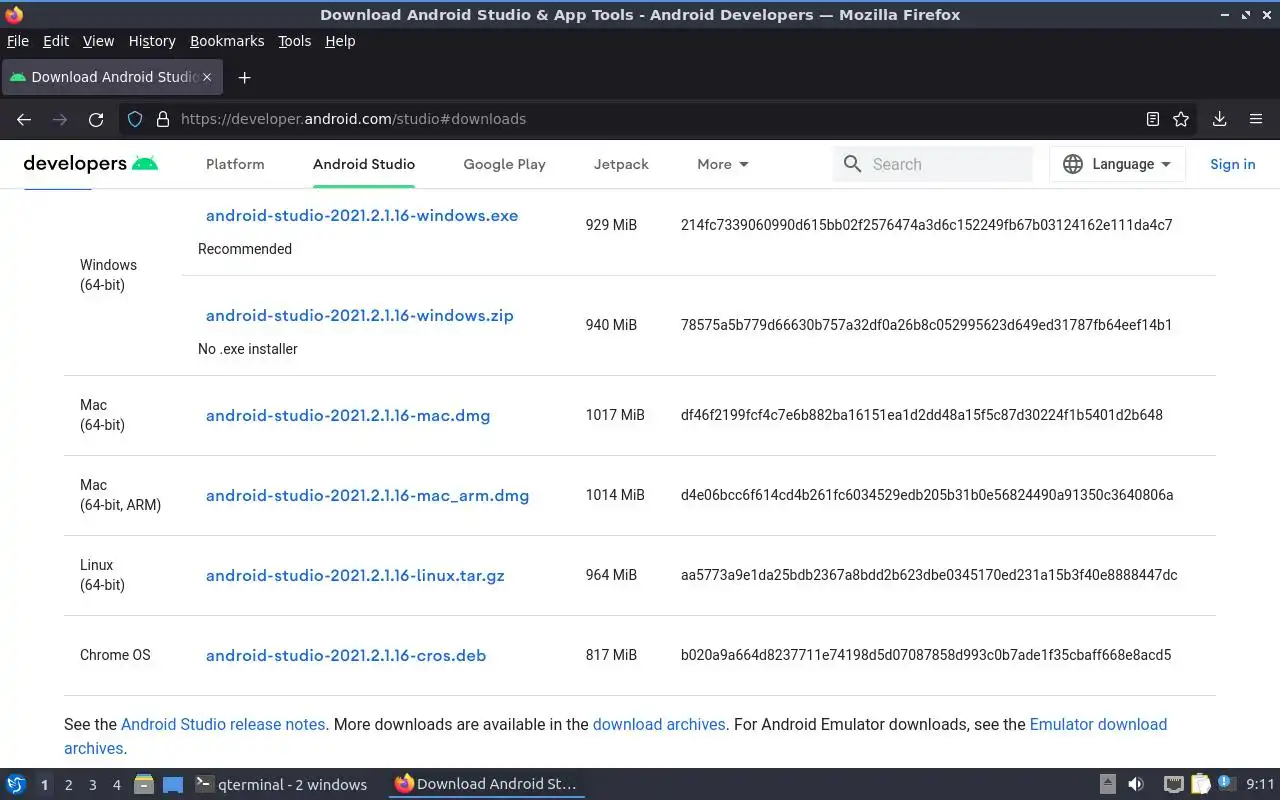Expand the More dropdown in site navigation
The height and width of the screenshot is (800, 1280).
[723, 164]
